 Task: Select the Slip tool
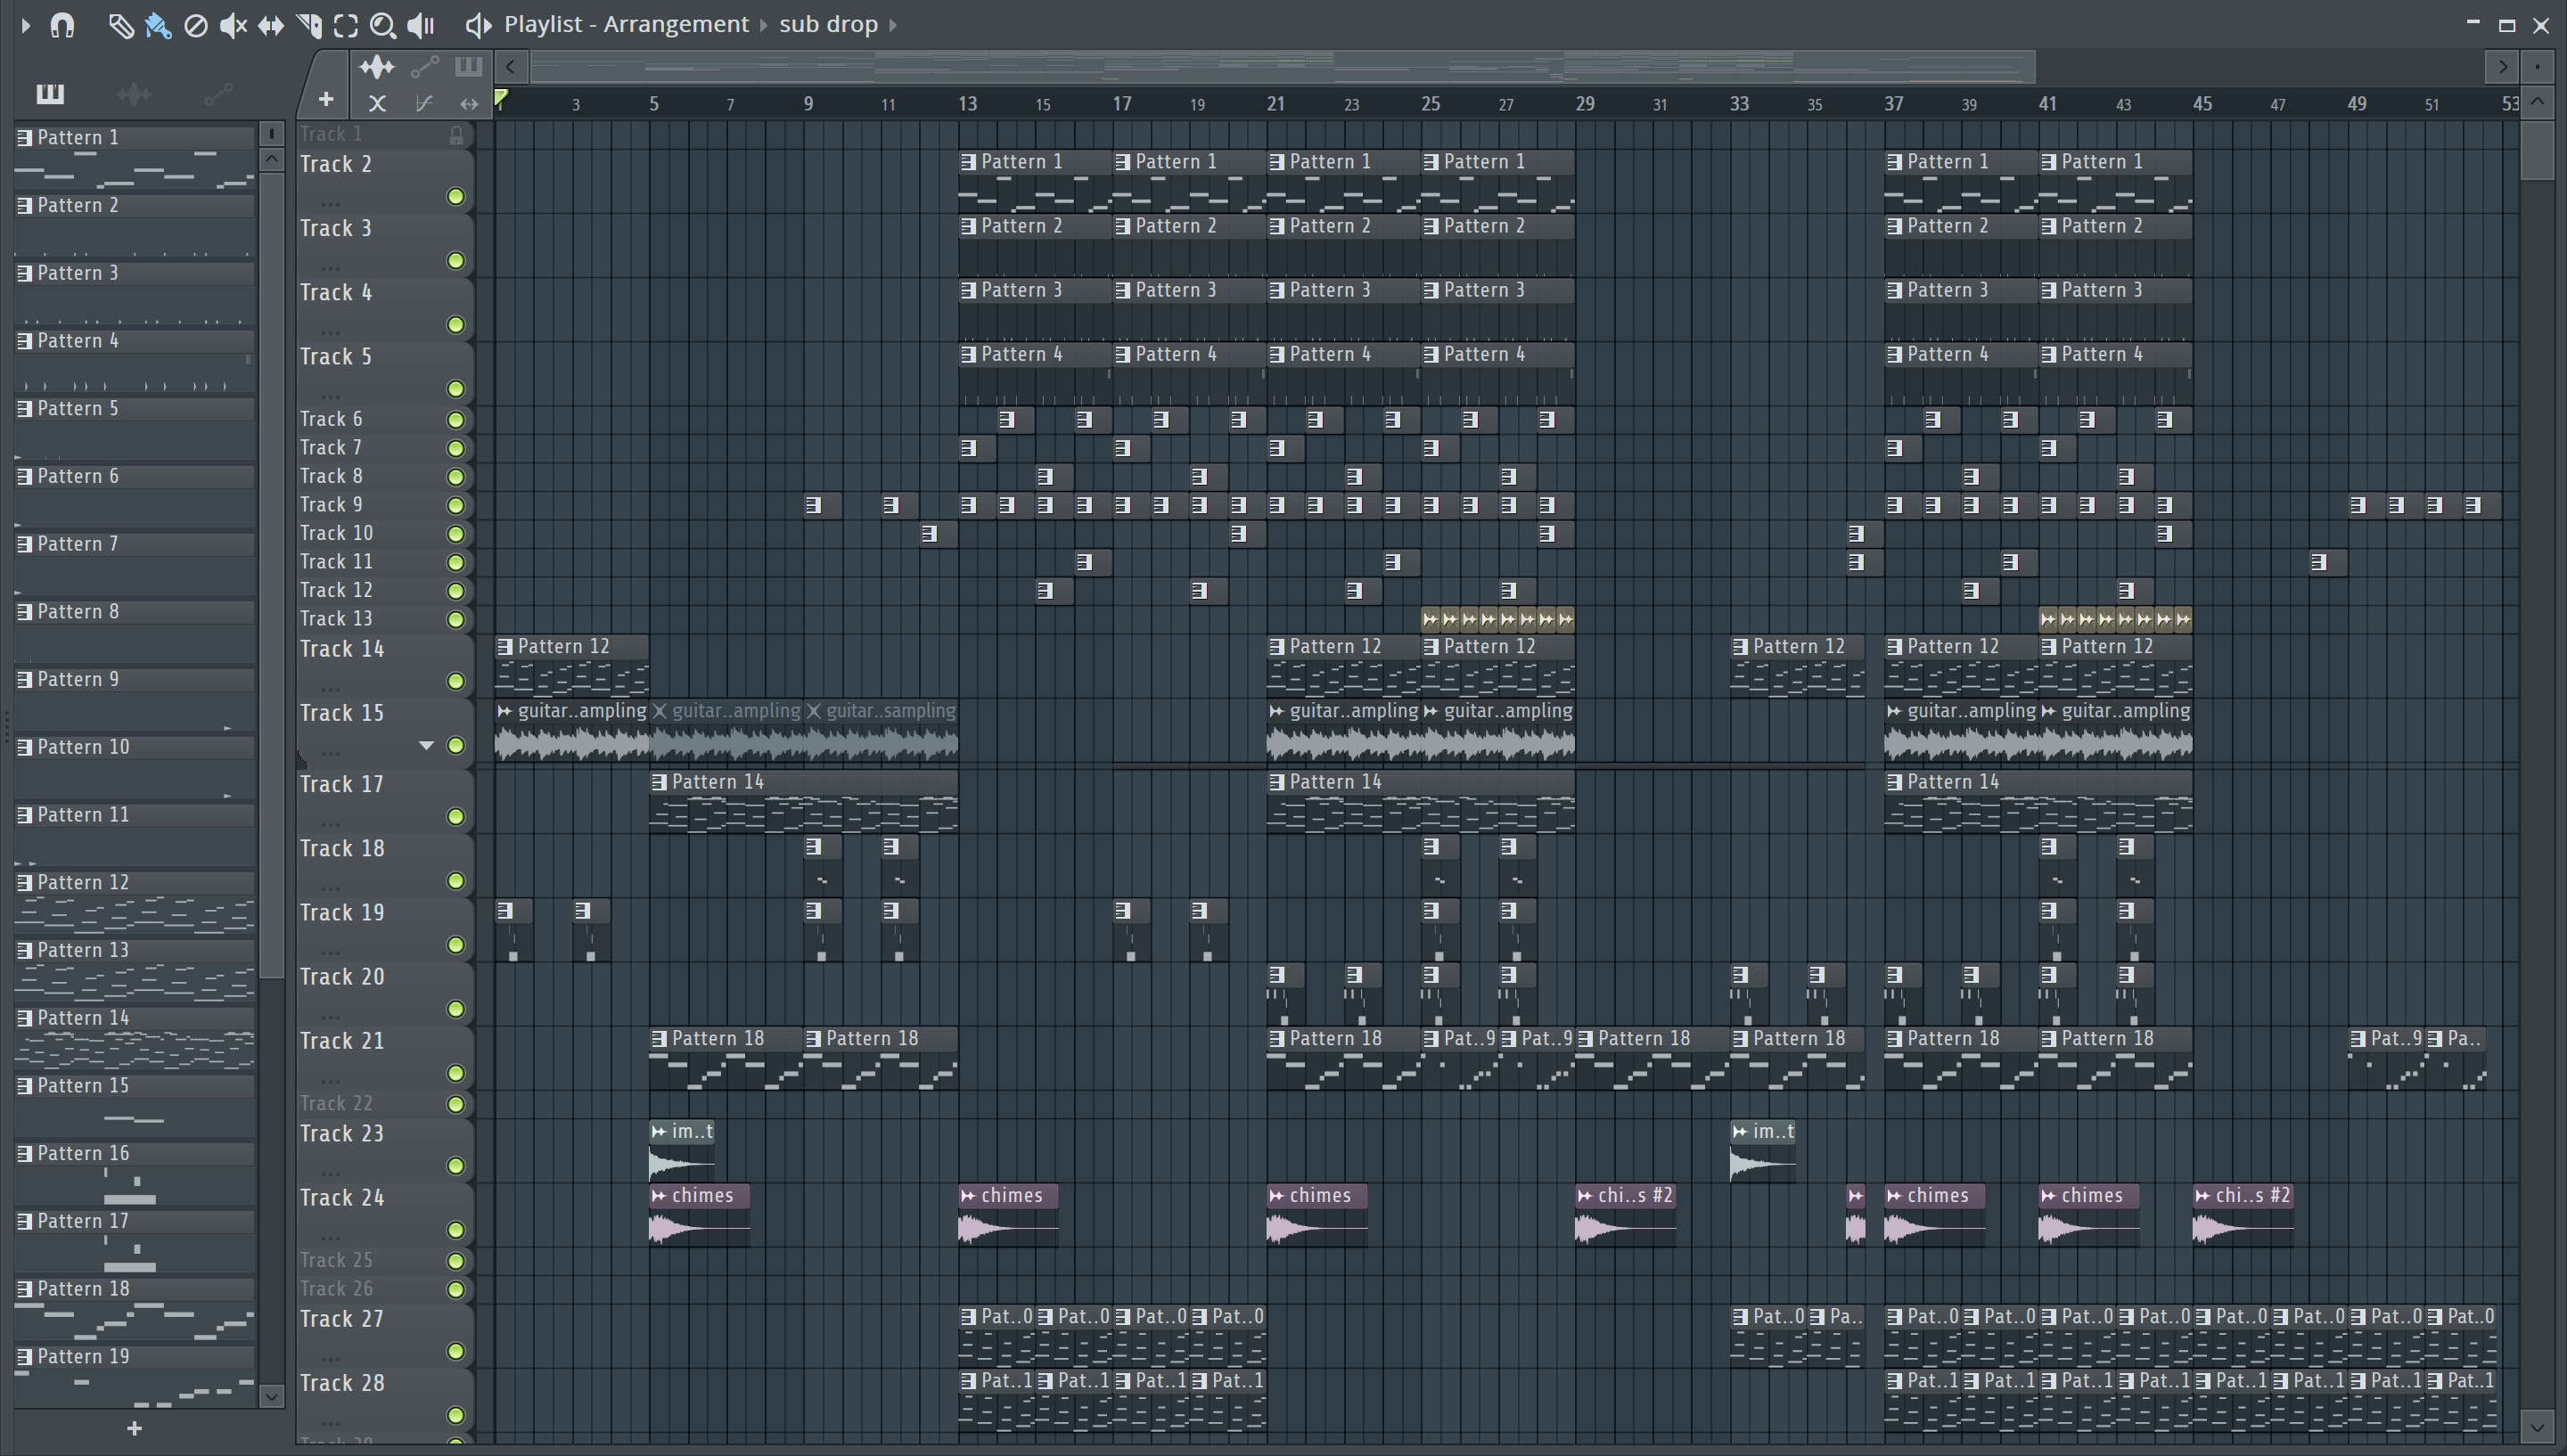(x=270, y=25)
